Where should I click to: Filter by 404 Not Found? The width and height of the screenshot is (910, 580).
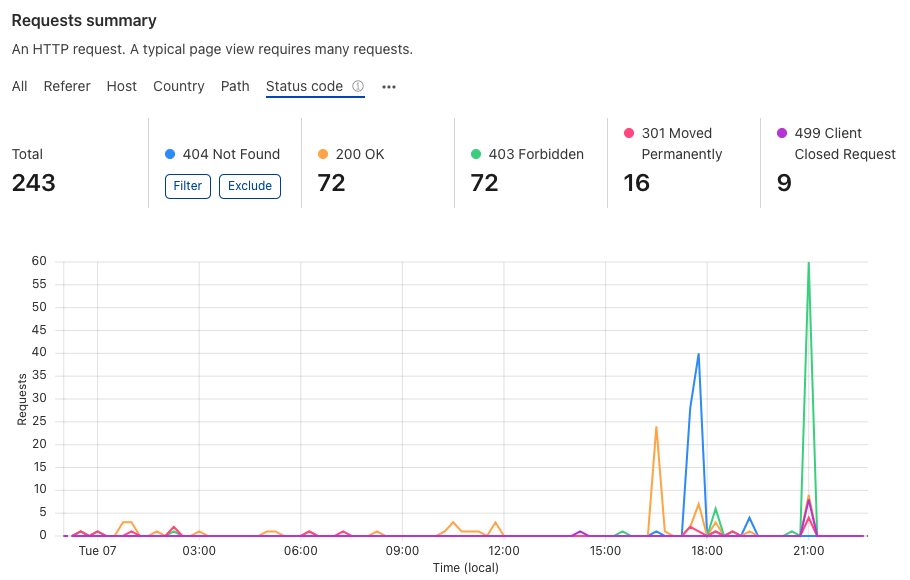pos(187,186)
